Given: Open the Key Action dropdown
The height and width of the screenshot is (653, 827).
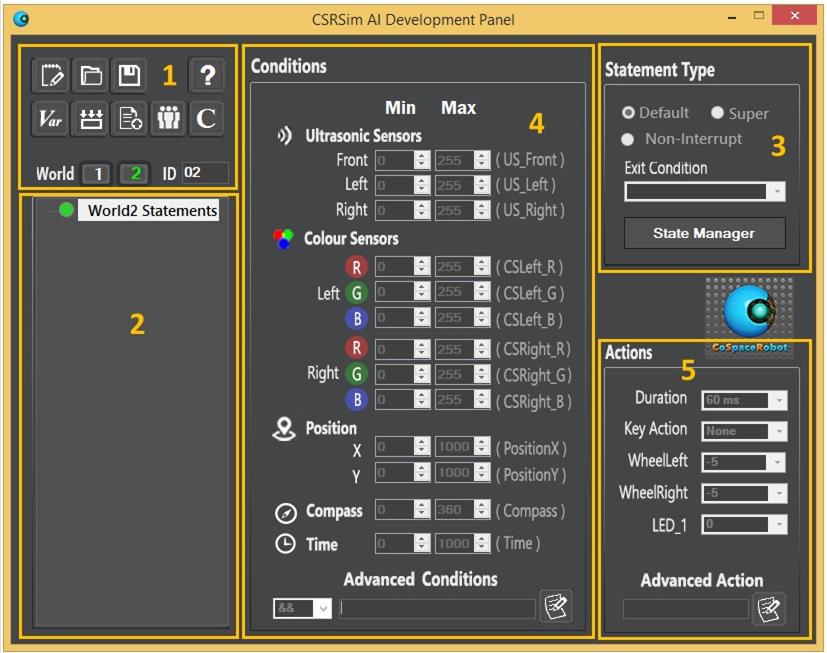Looking at the screenshot, I should tap(779, 431).
